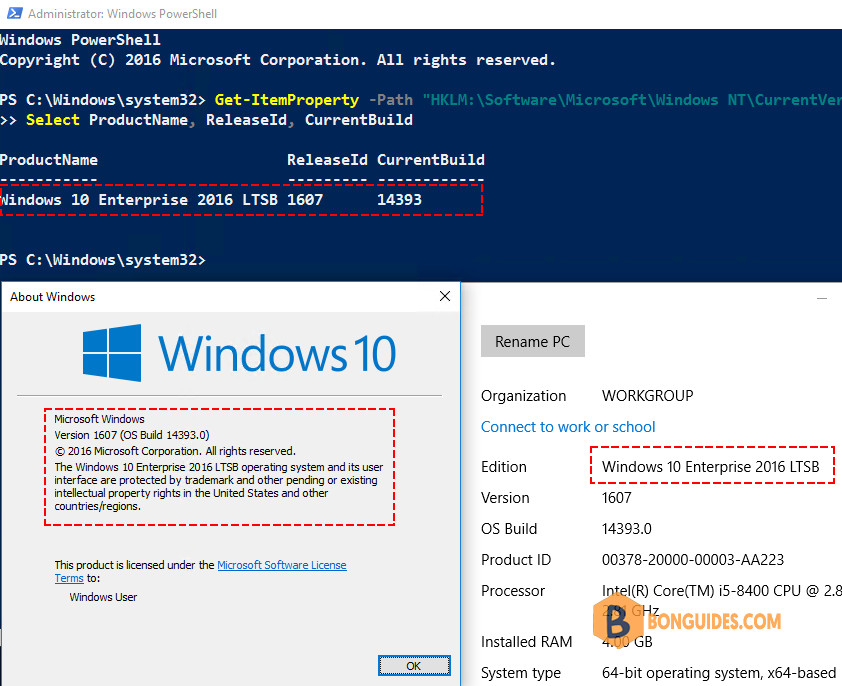Open Connect to work or school link

tap(568, 427)
